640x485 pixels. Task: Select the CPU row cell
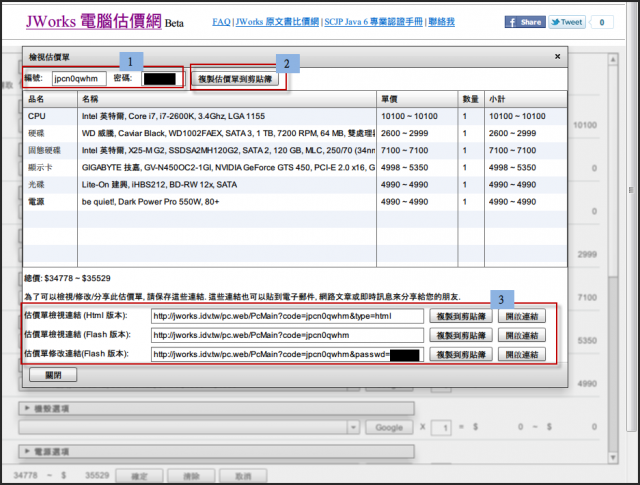coord(50,116)
